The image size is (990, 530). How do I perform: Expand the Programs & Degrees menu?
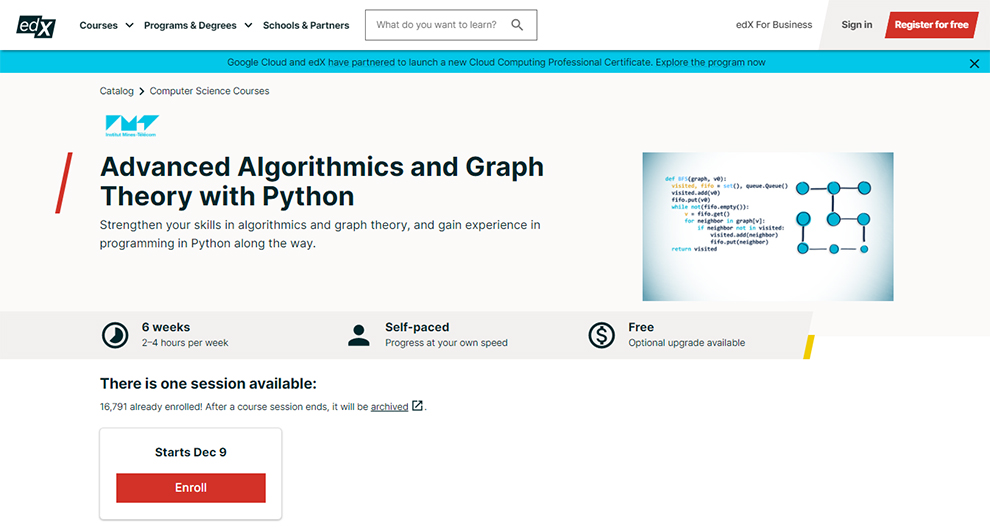[x=198, y=25]
